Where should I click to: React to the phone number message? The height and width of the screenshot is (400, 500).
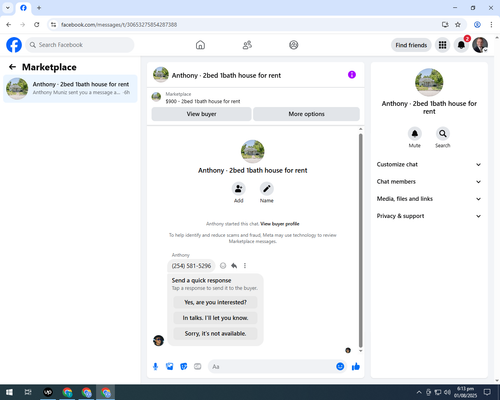223,266
